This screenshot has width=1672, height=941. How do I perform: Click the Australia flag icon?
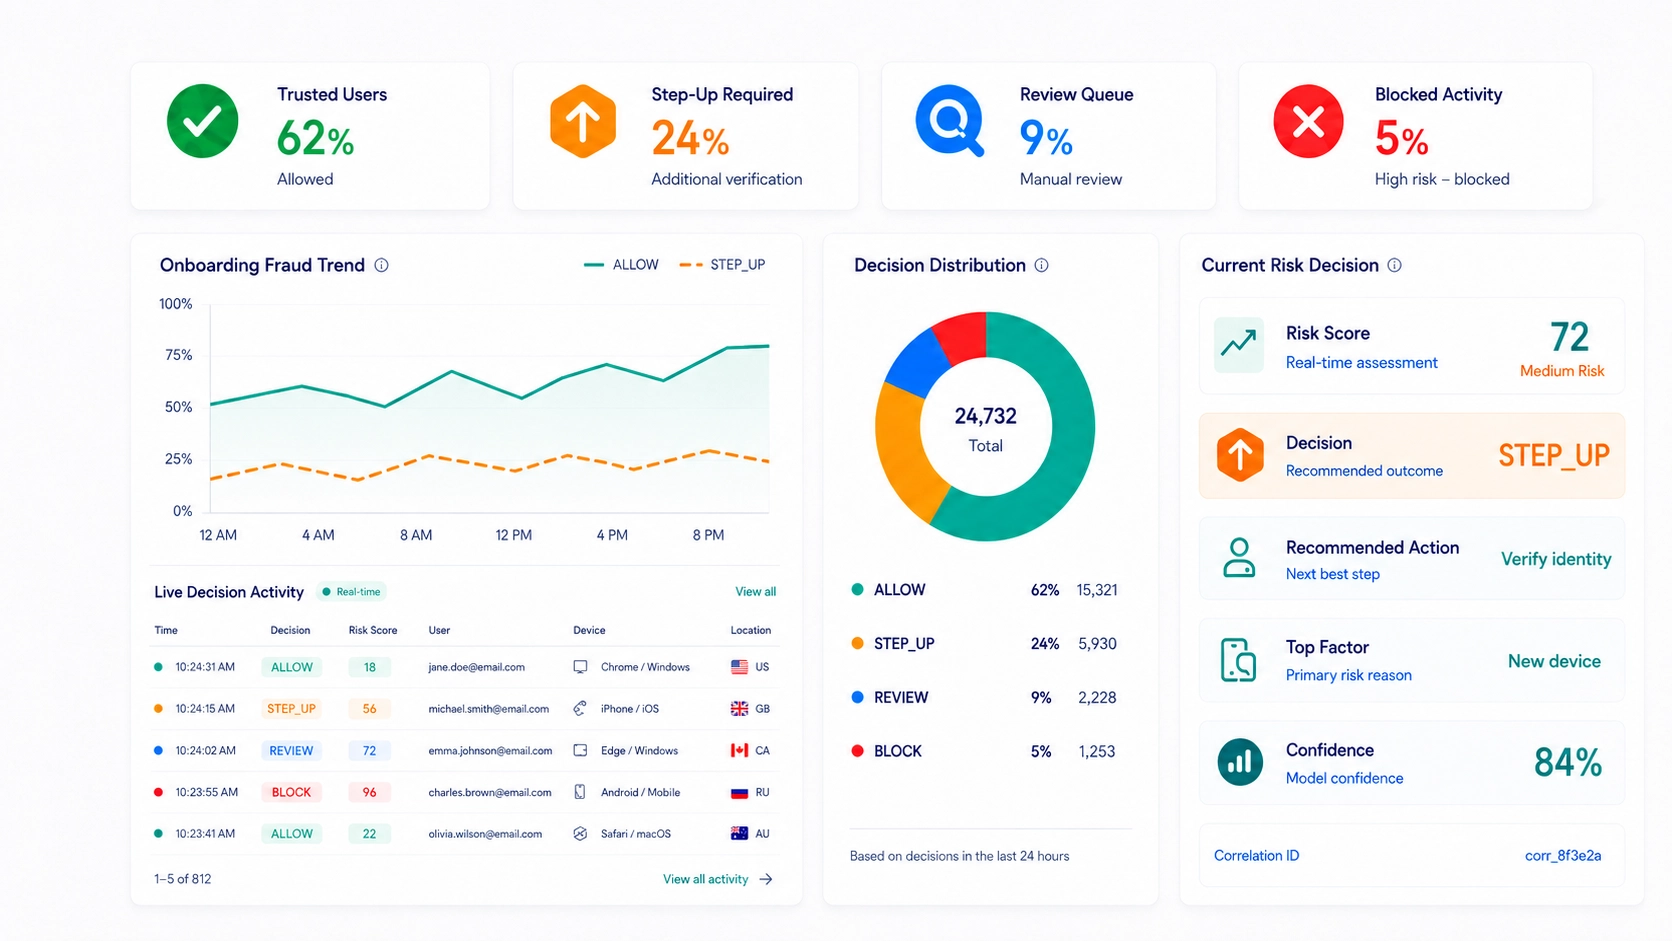739,833
